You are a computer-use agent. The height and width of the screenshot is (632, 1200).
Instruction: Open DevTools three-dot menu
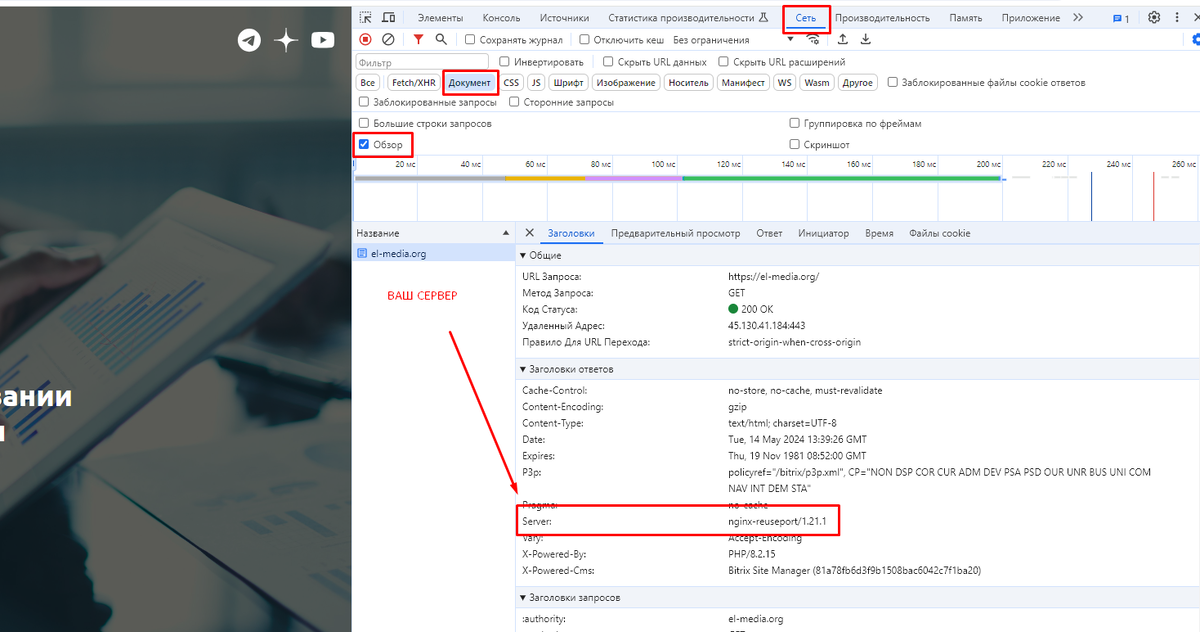coord(1177,18)
